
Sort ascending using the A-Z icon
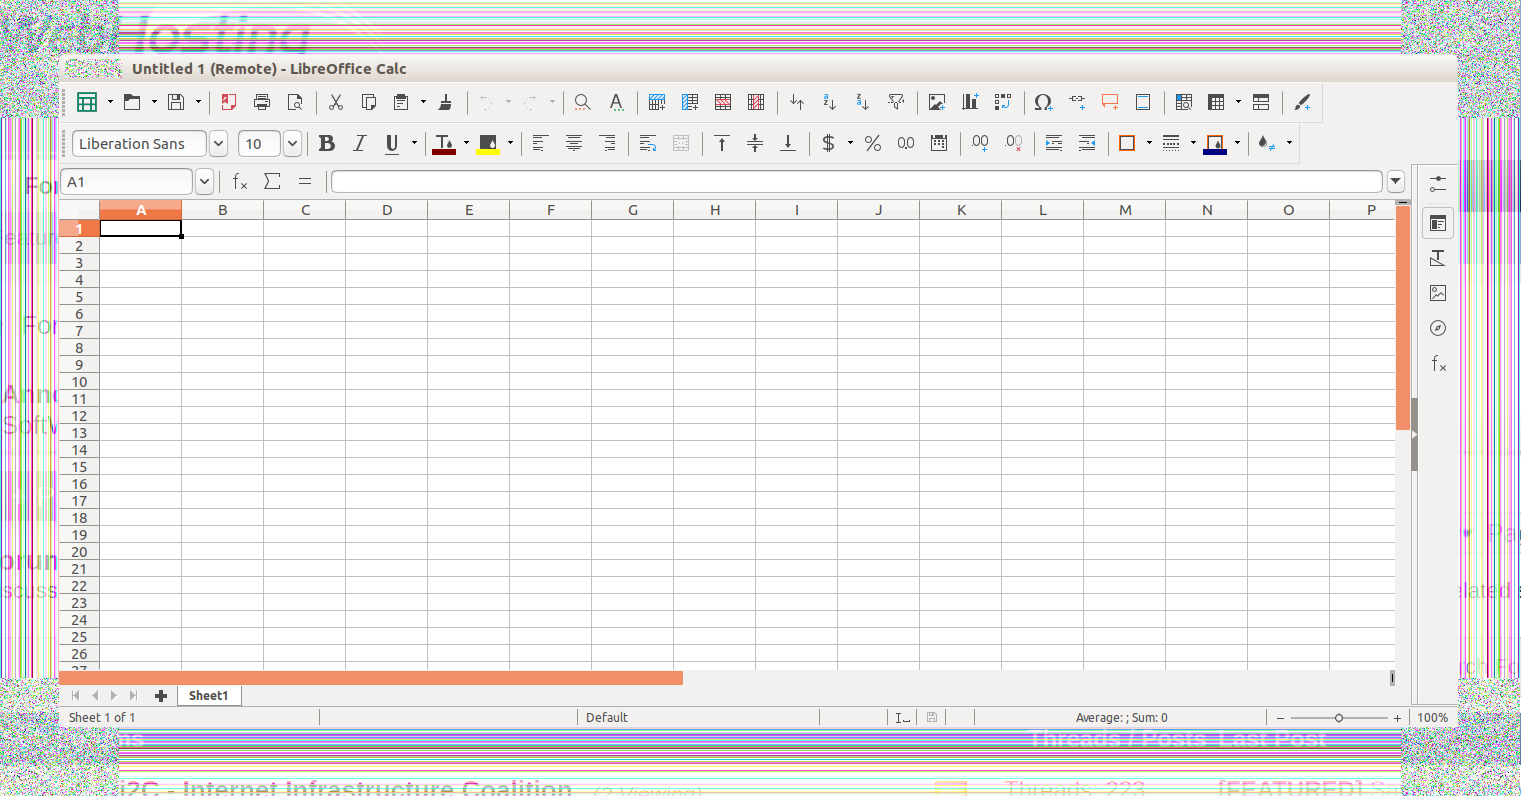point(829,102)
